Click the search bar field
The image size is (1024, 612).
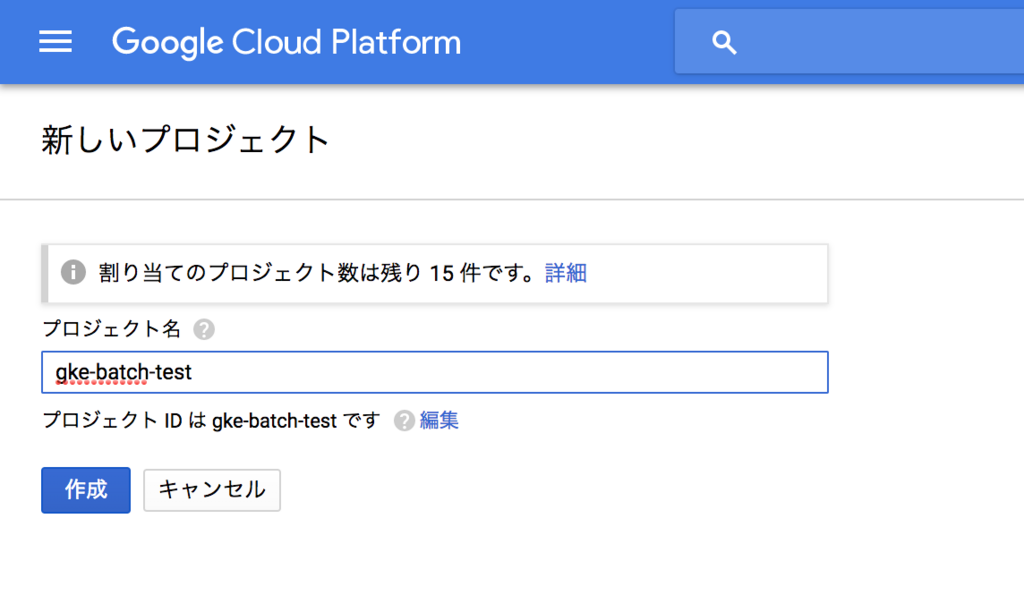click(849, 42)
